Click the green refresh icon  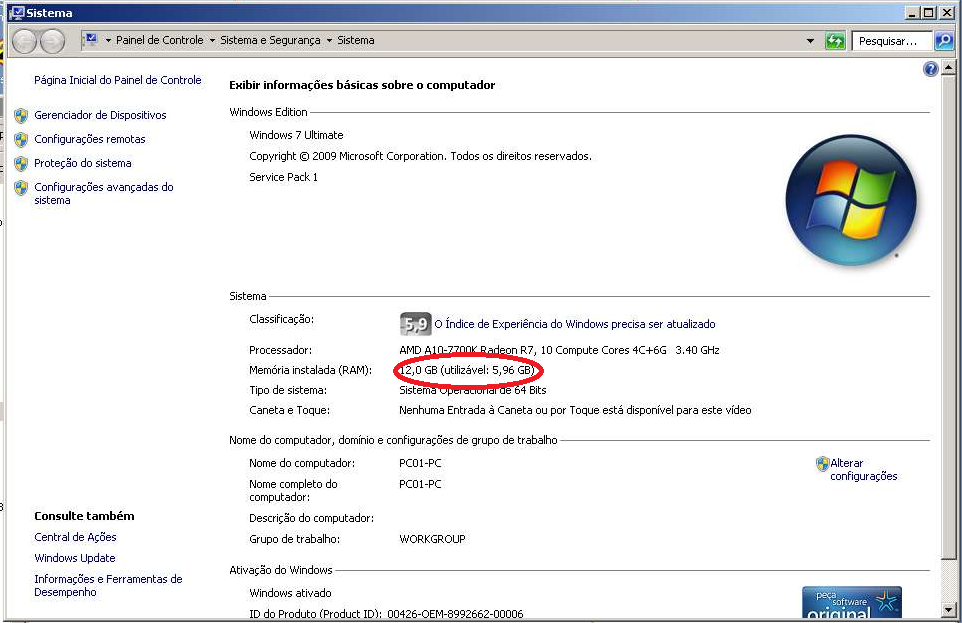[835, 41]
